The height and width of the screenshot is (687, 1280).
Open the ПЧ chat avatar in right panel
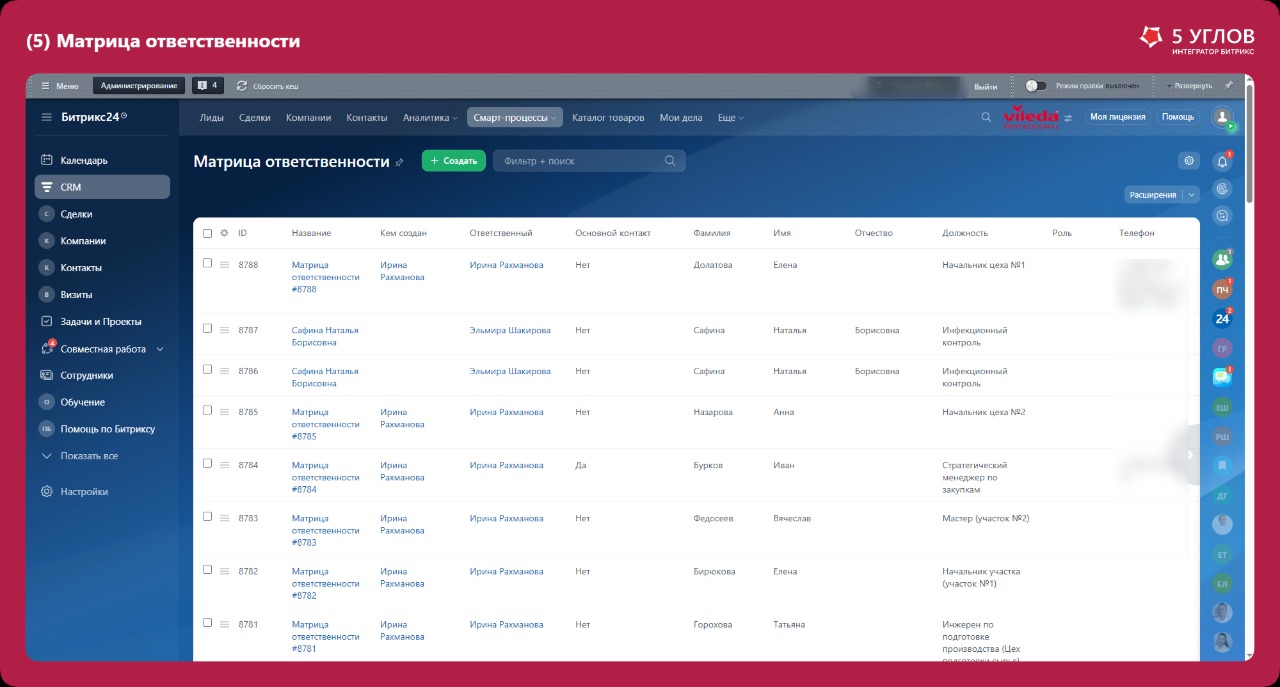pos(1221,289)
